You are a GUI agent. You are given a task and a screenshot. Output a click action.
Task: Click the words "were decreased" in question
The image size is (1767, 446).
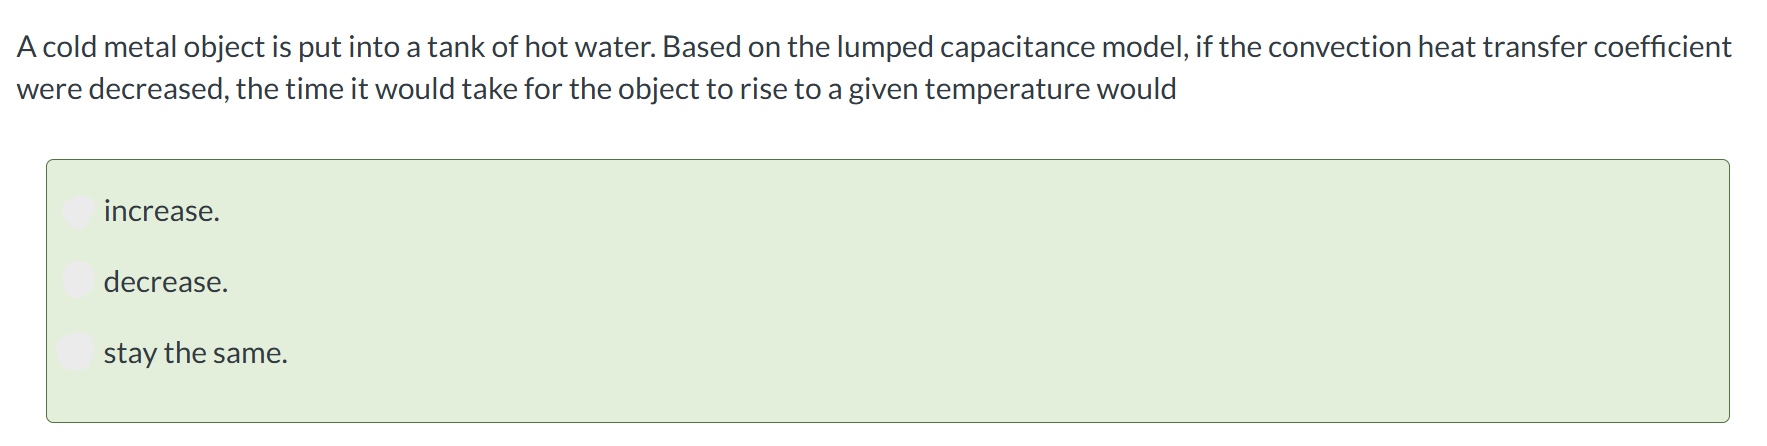click(122, 89)
